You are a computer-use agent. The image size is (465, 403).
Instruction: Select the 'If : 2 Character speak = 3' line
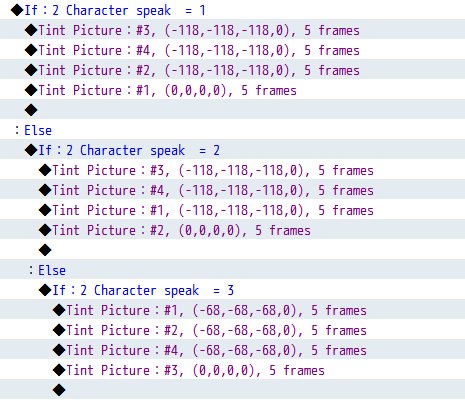[232, 289]
